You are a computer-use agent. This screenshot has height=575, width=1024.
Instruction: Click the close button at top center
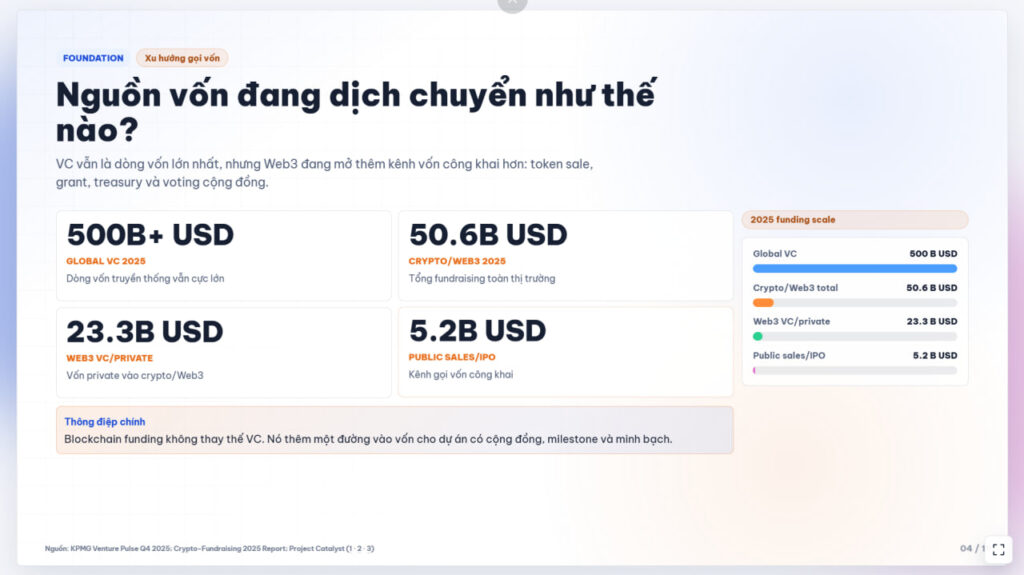pyautogui.click(x=512, y=4)
